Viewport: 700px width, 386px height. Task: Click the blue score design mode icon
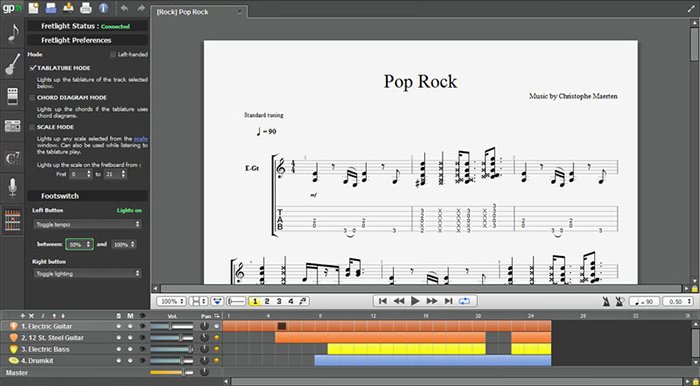click(x=217, y=301)
